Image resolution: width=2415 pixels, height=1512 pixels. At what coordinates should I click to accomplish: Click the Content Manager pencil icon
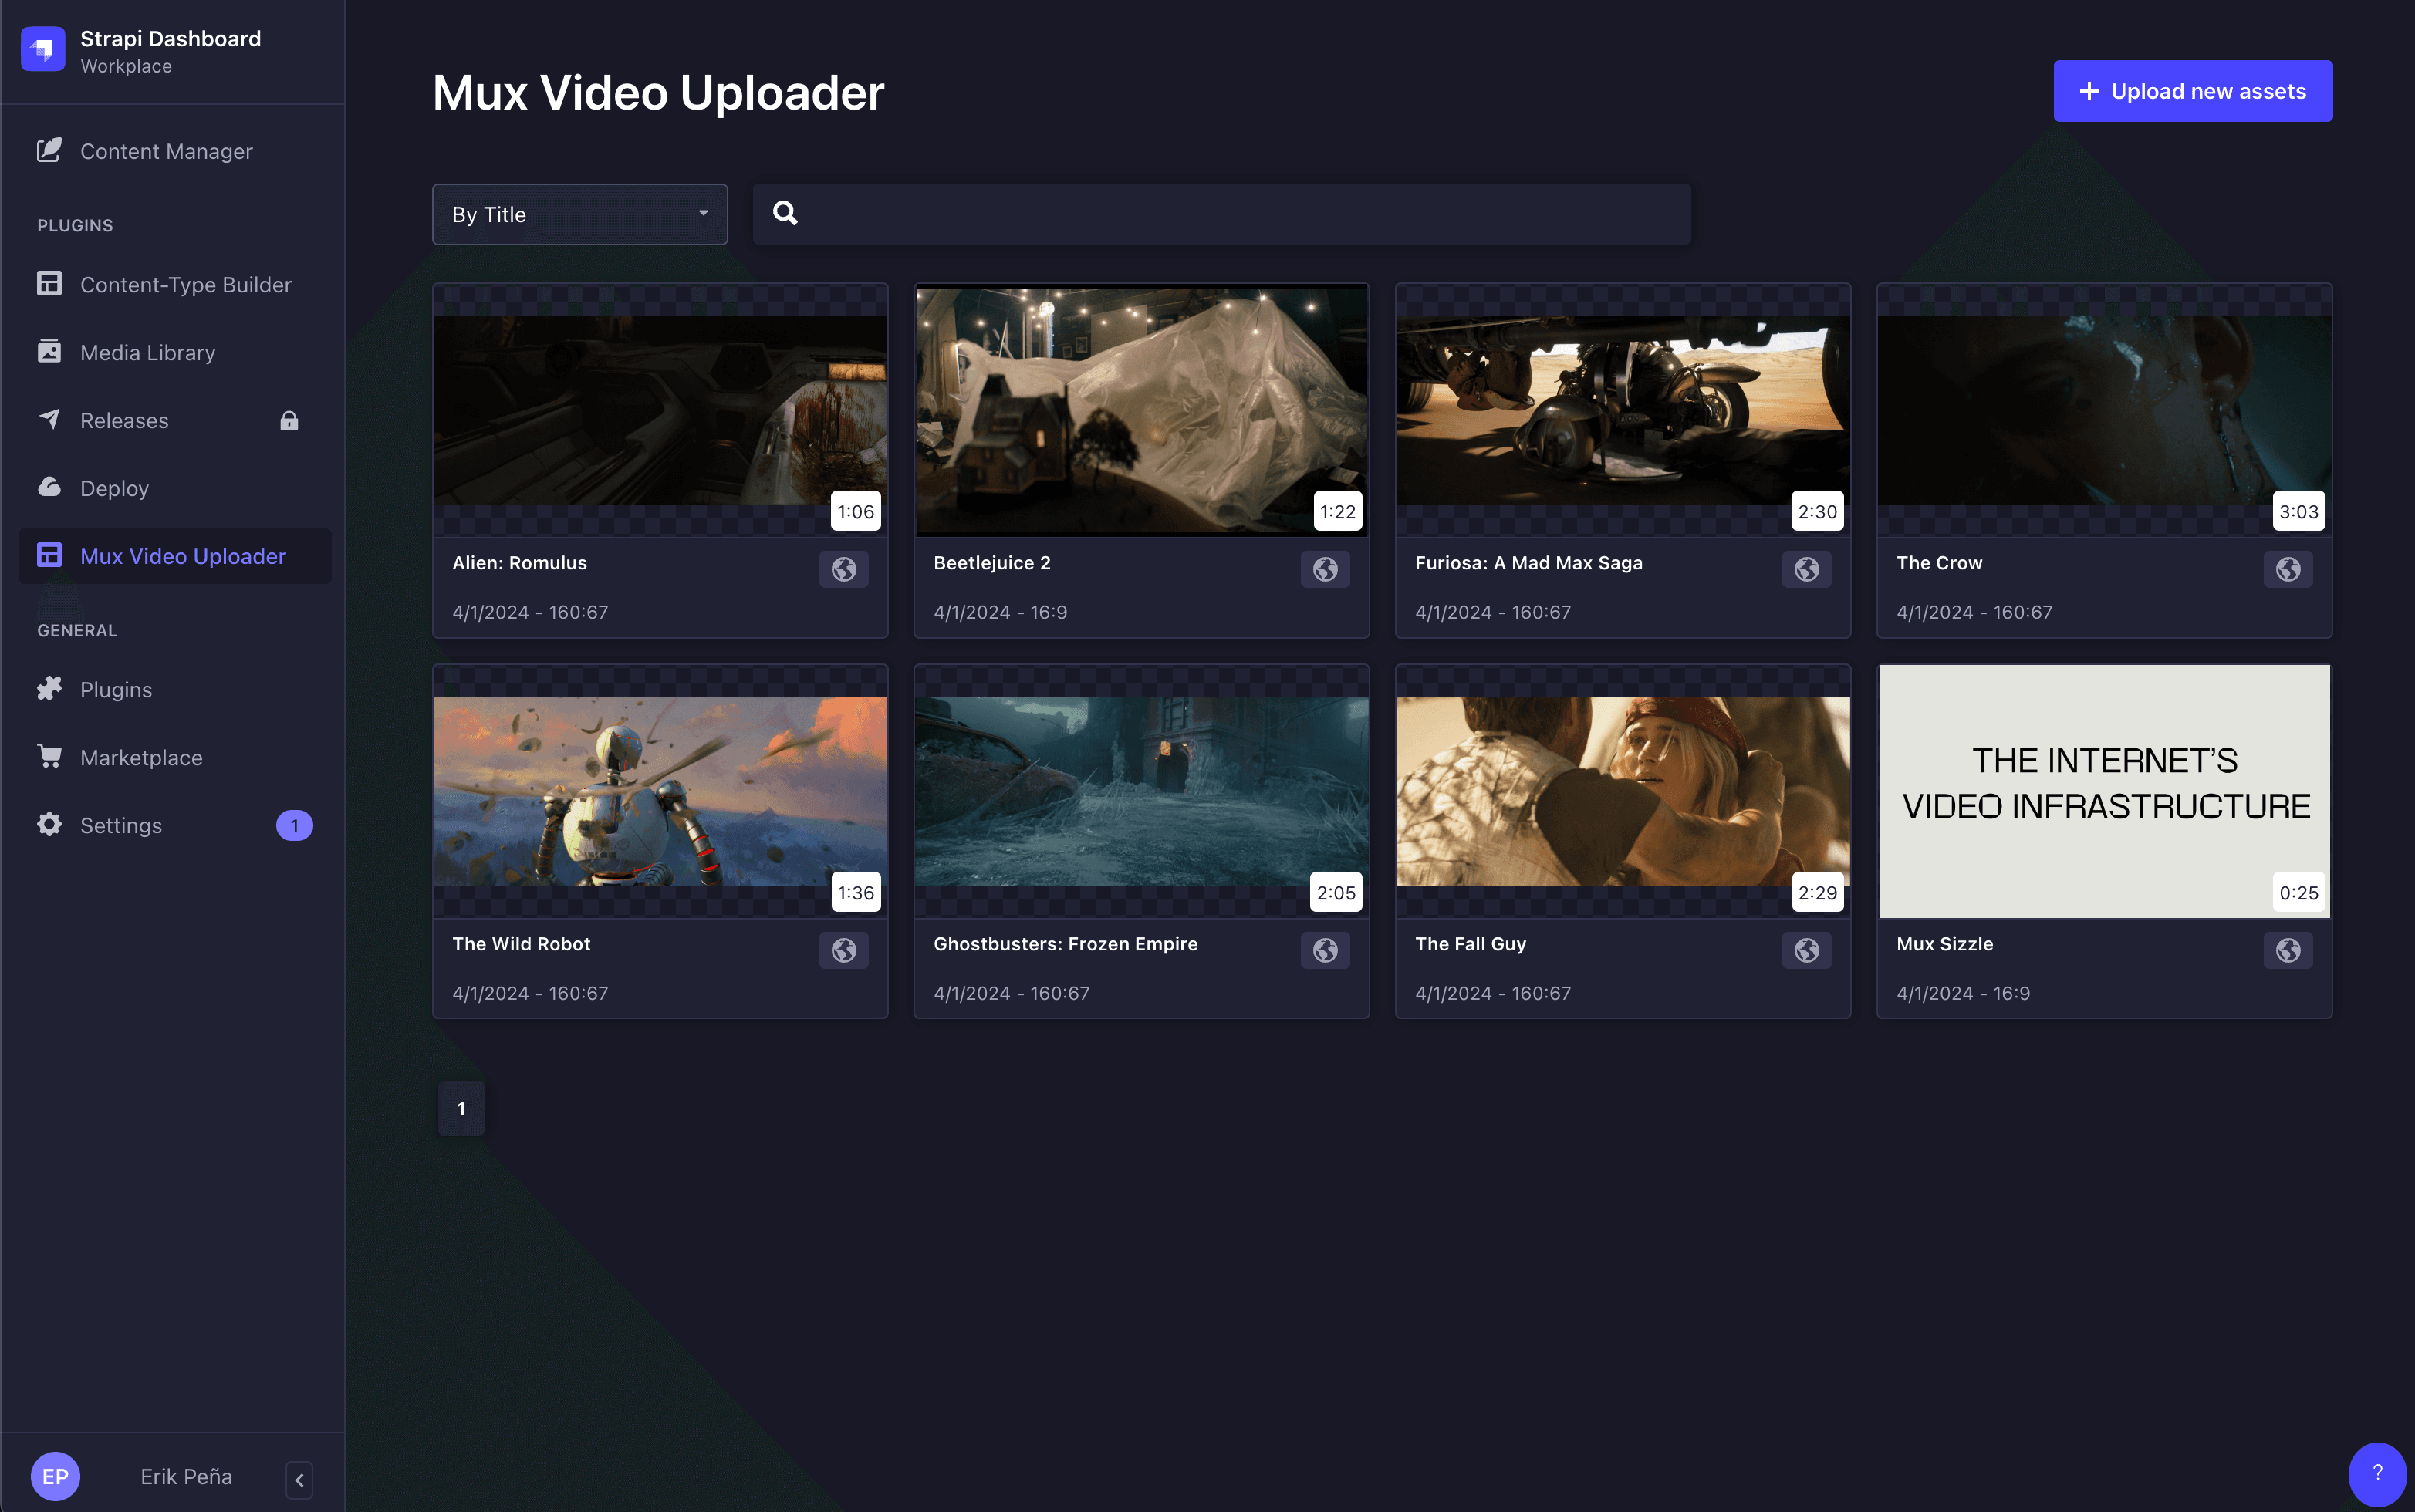[x=49, y=151]
